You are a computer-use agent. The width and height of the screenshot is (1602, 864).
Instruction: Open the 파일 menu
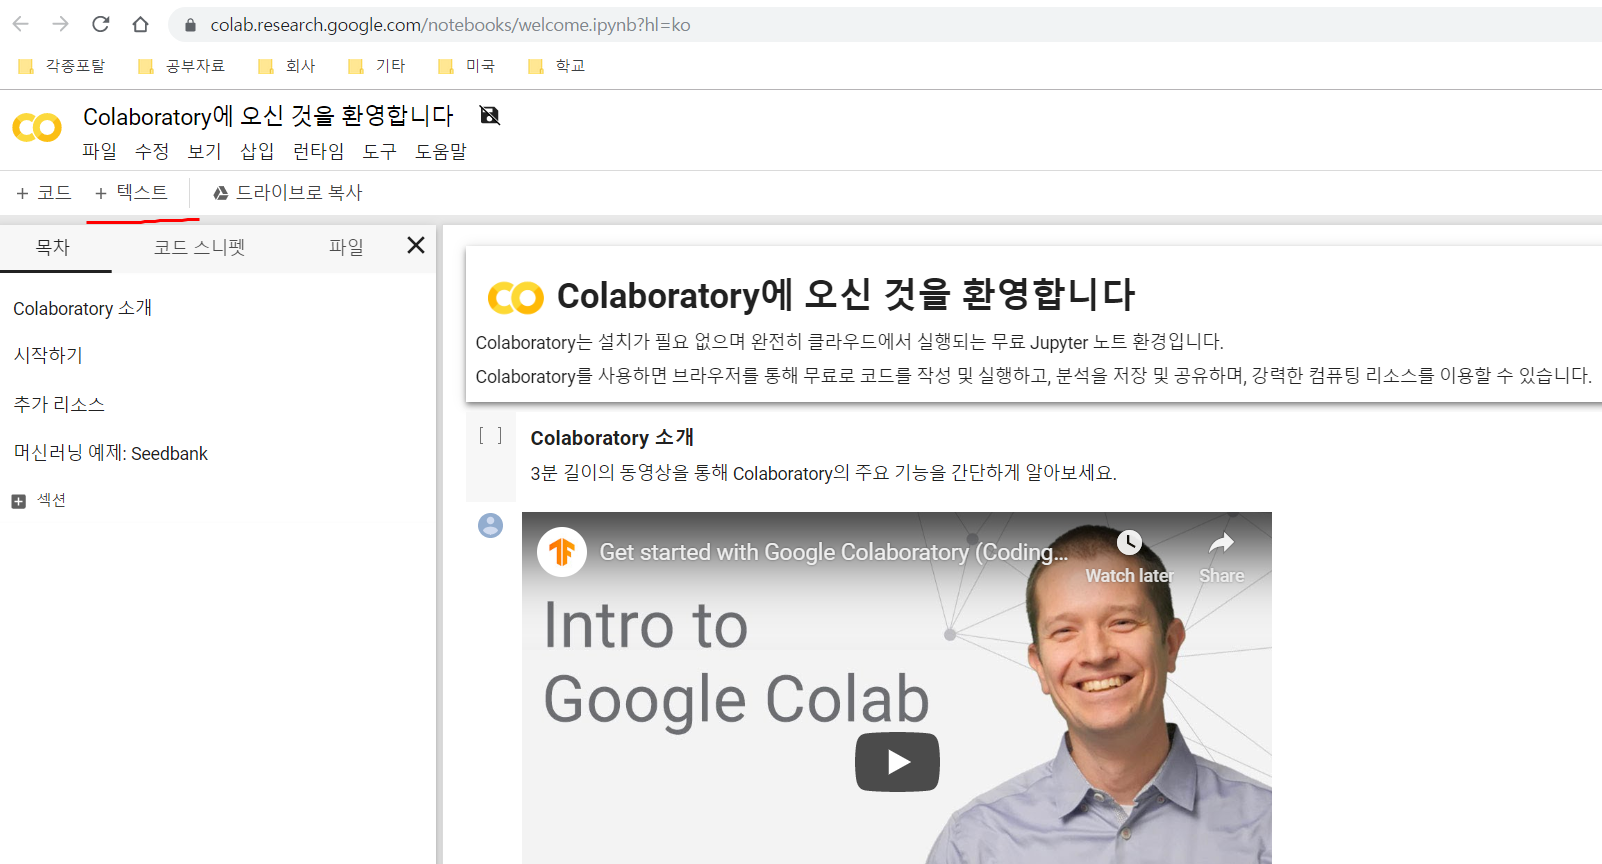coord(99,151)
